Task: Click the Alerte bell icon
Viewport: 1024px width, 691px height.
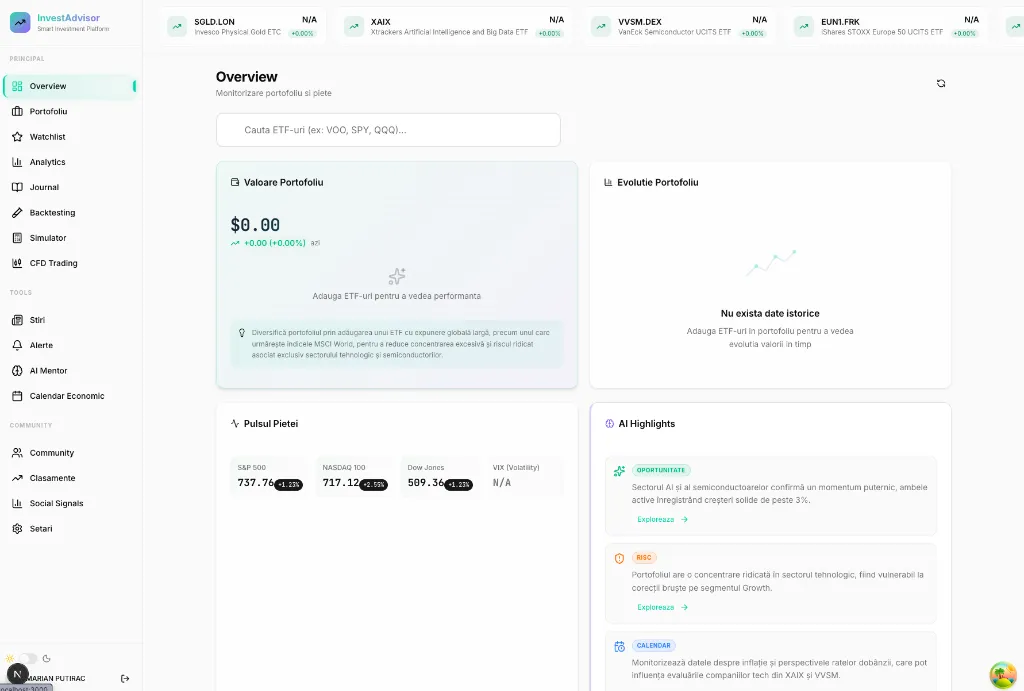Action: 18,345
